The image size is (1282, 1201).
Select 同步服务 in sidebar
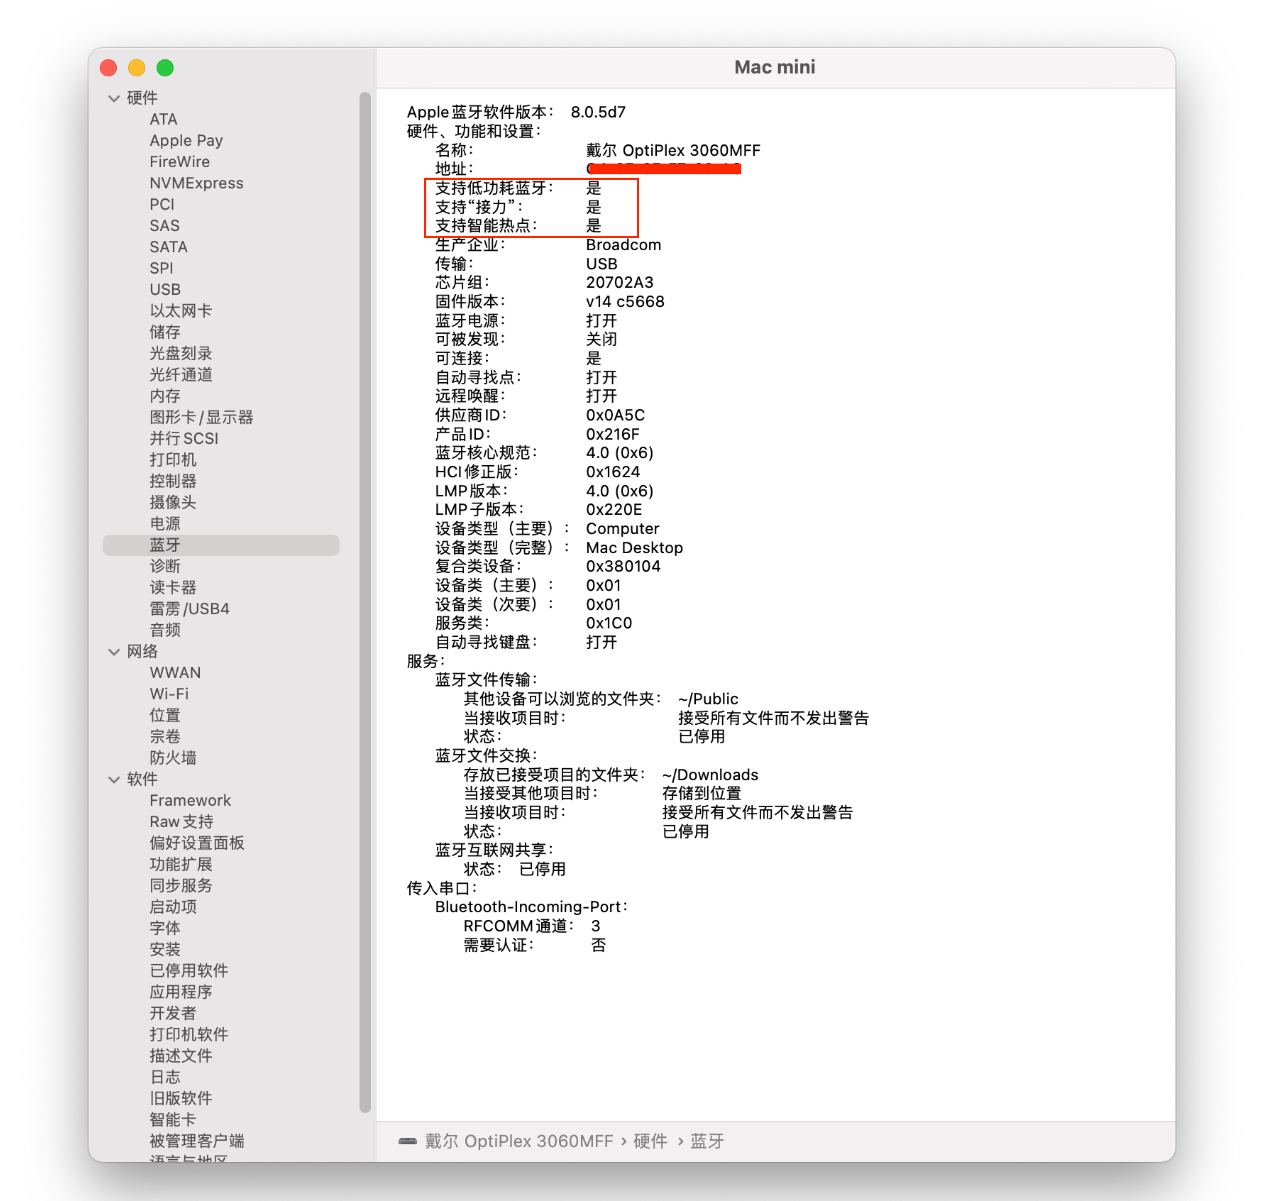181,886
